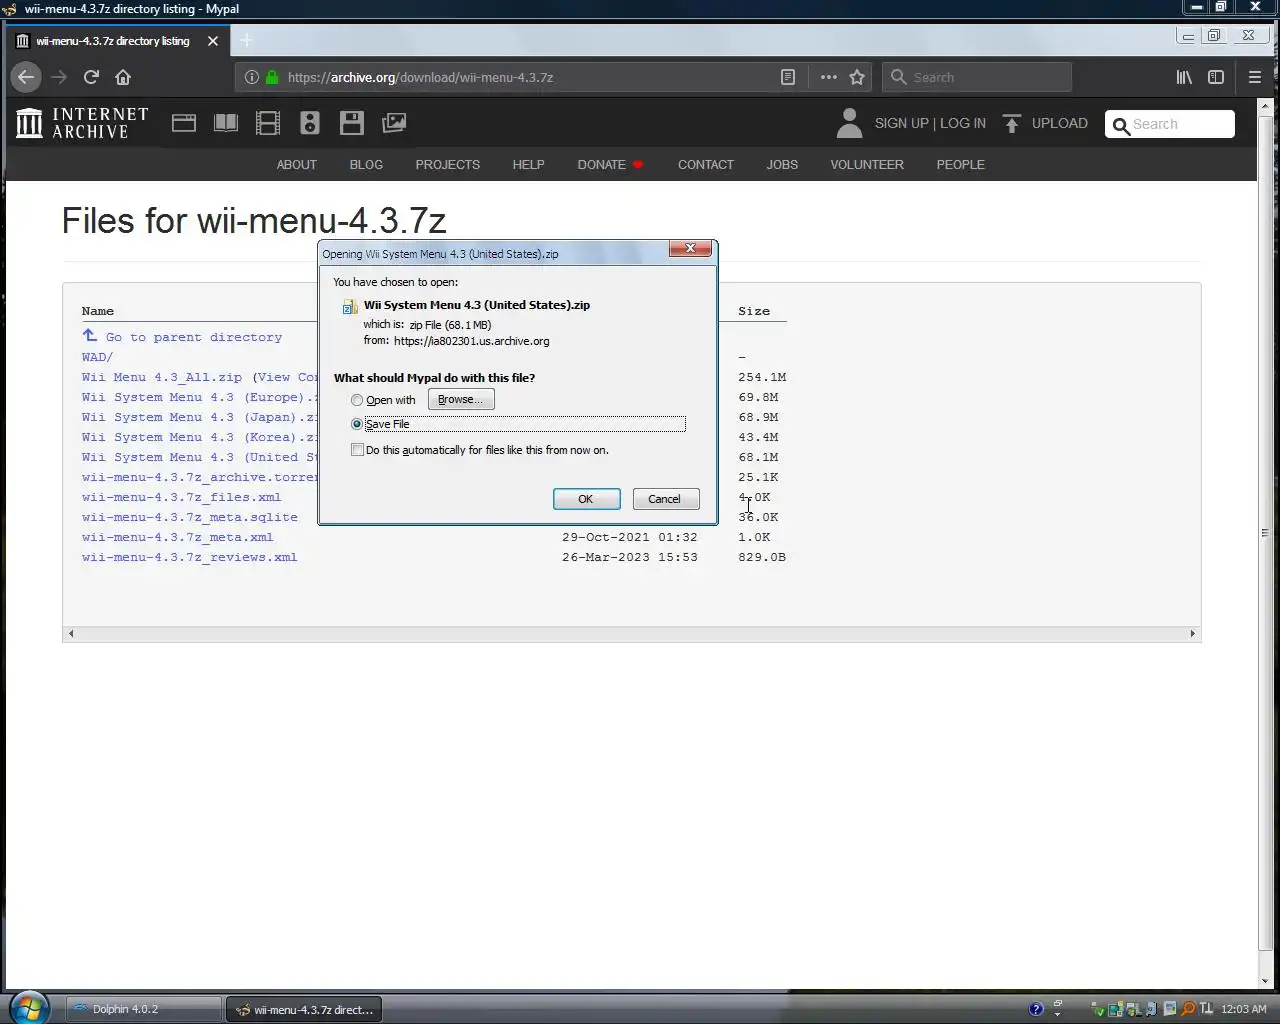Click Browse to choose an application
The height and width of the screenshot is (1024, 1280).
461,399
